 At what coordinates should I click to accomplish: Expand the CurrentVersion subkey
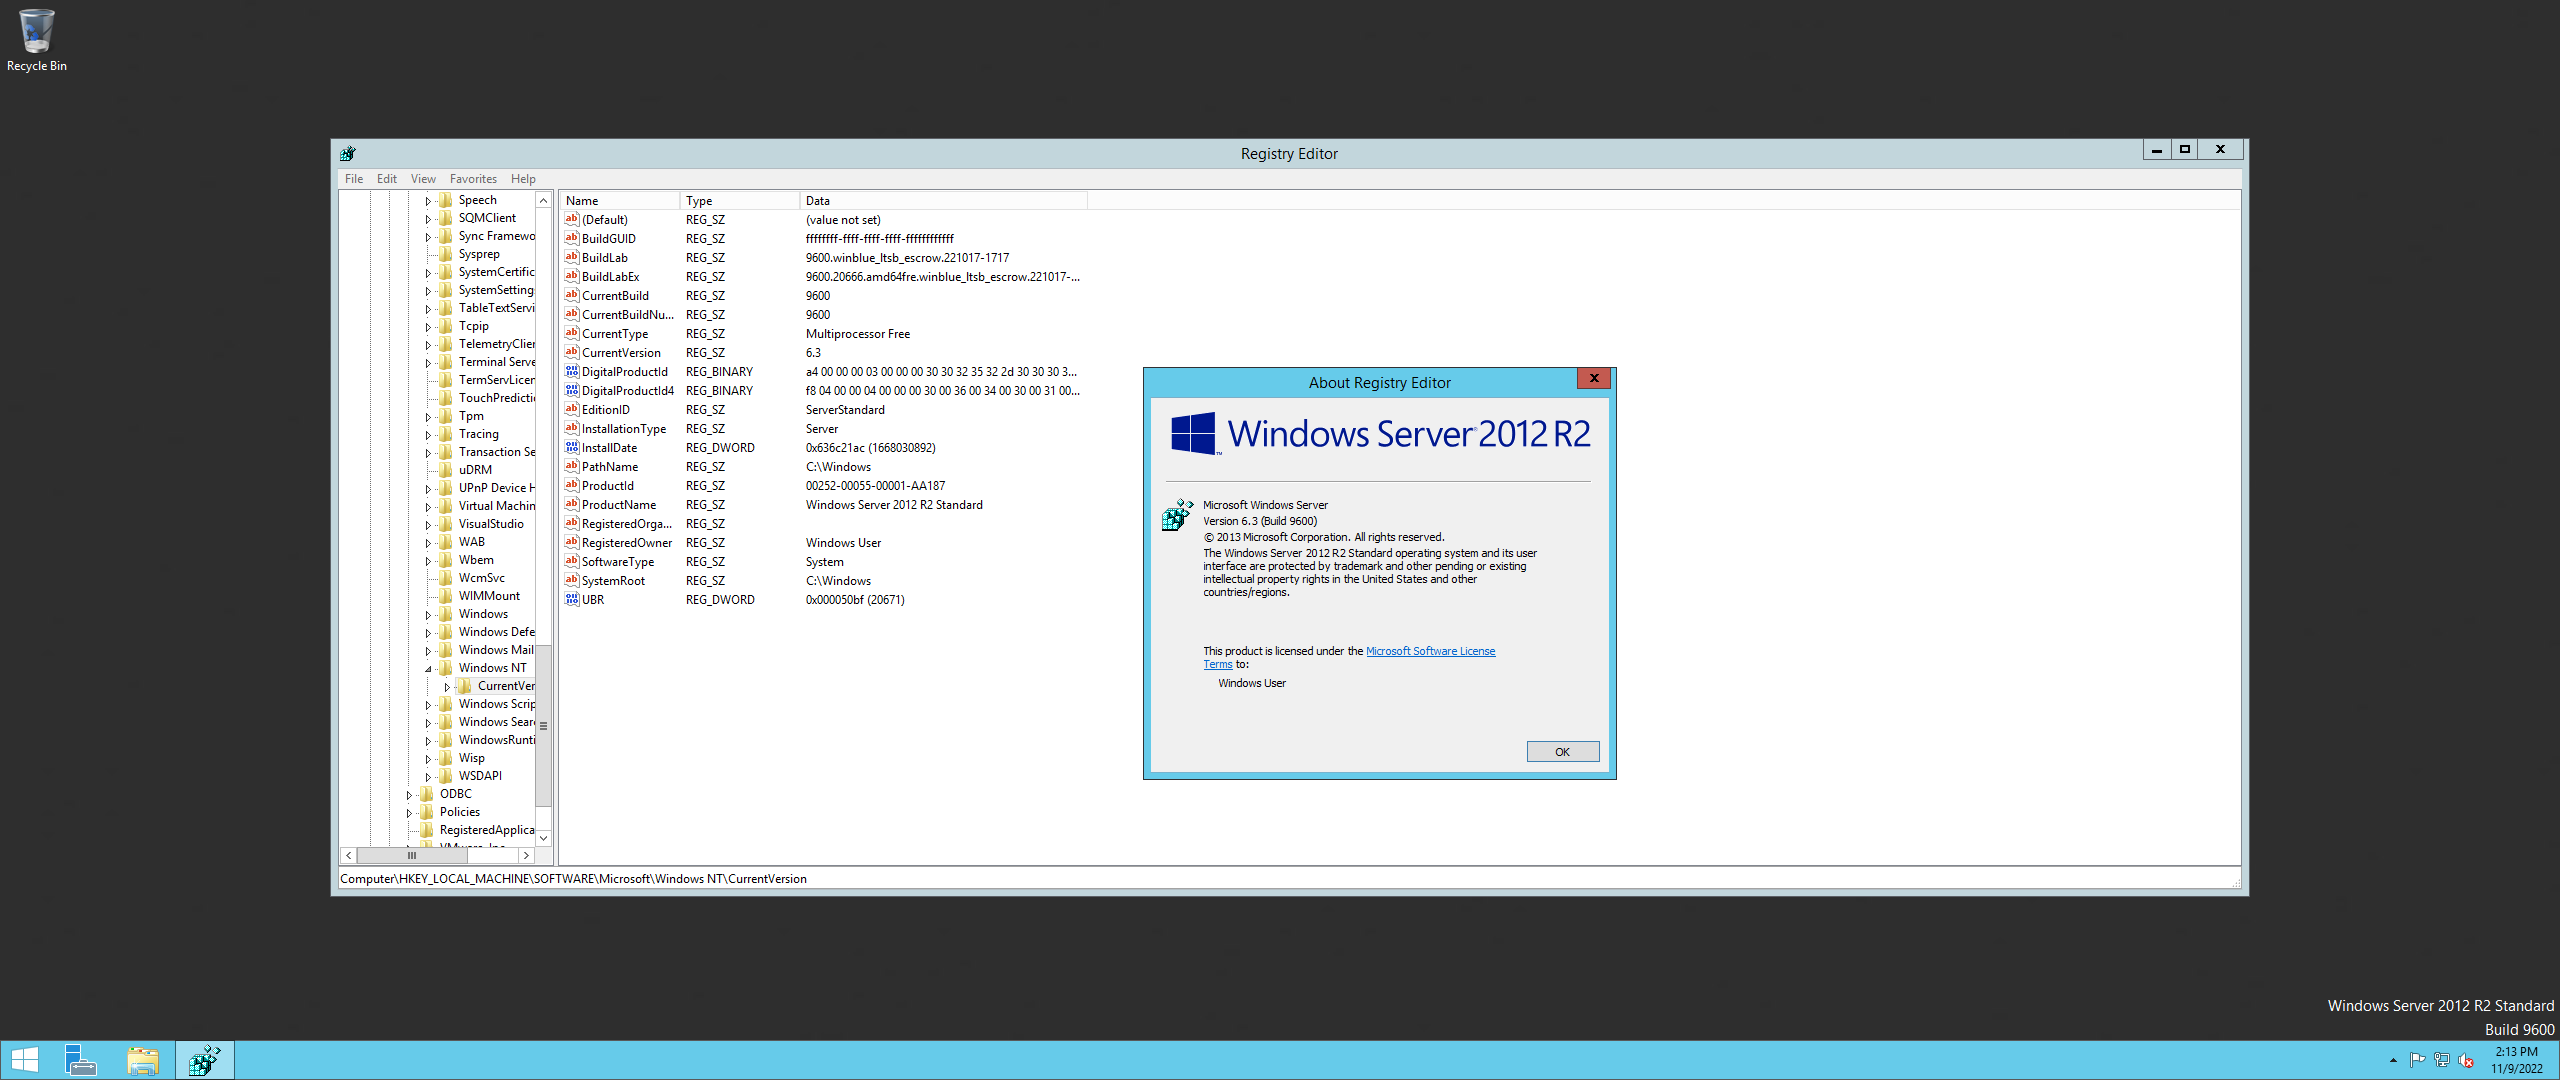(x=447, y=686)
